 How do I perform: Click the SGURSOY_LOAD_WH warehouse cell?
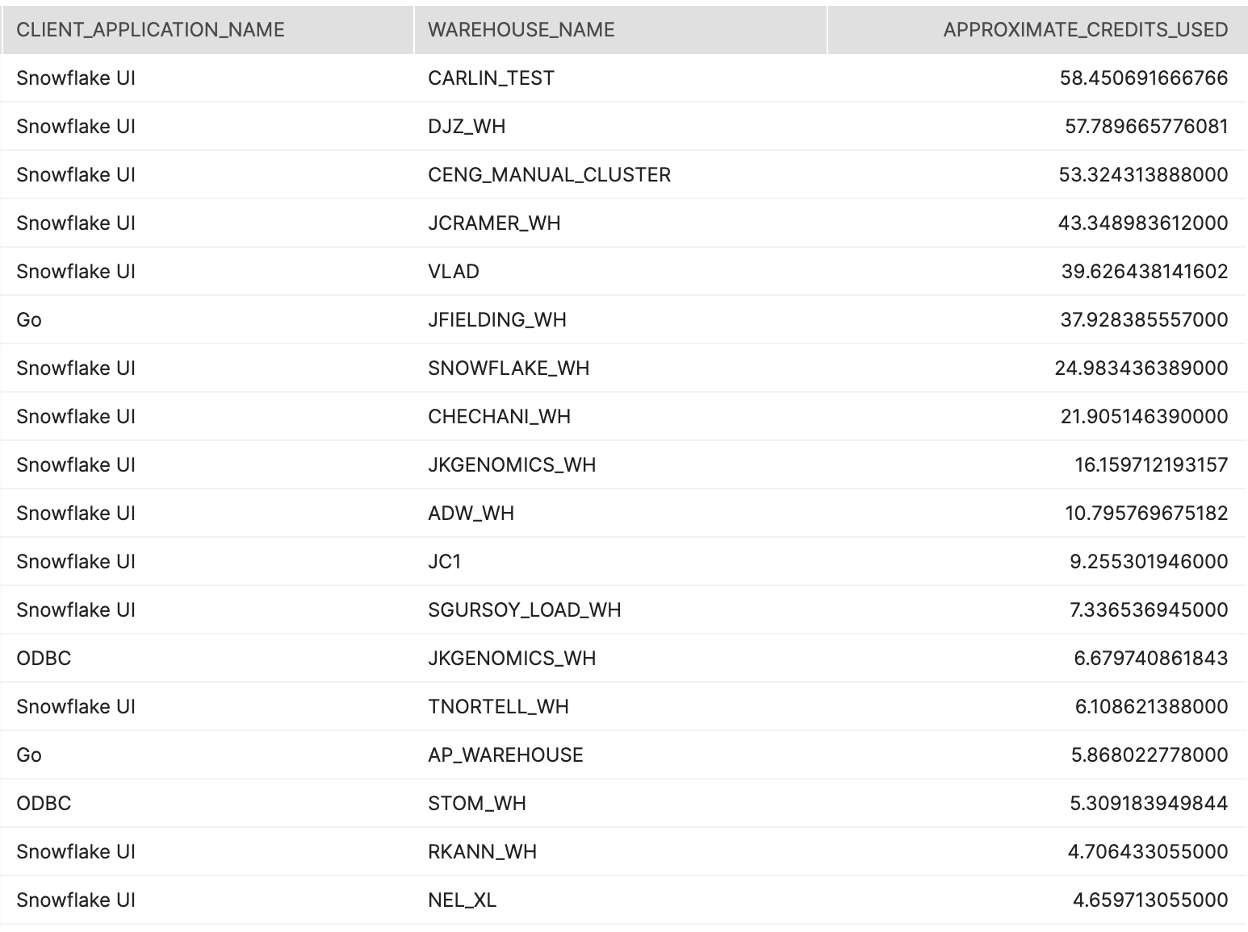pyautogui.click(x=524, y=610)
